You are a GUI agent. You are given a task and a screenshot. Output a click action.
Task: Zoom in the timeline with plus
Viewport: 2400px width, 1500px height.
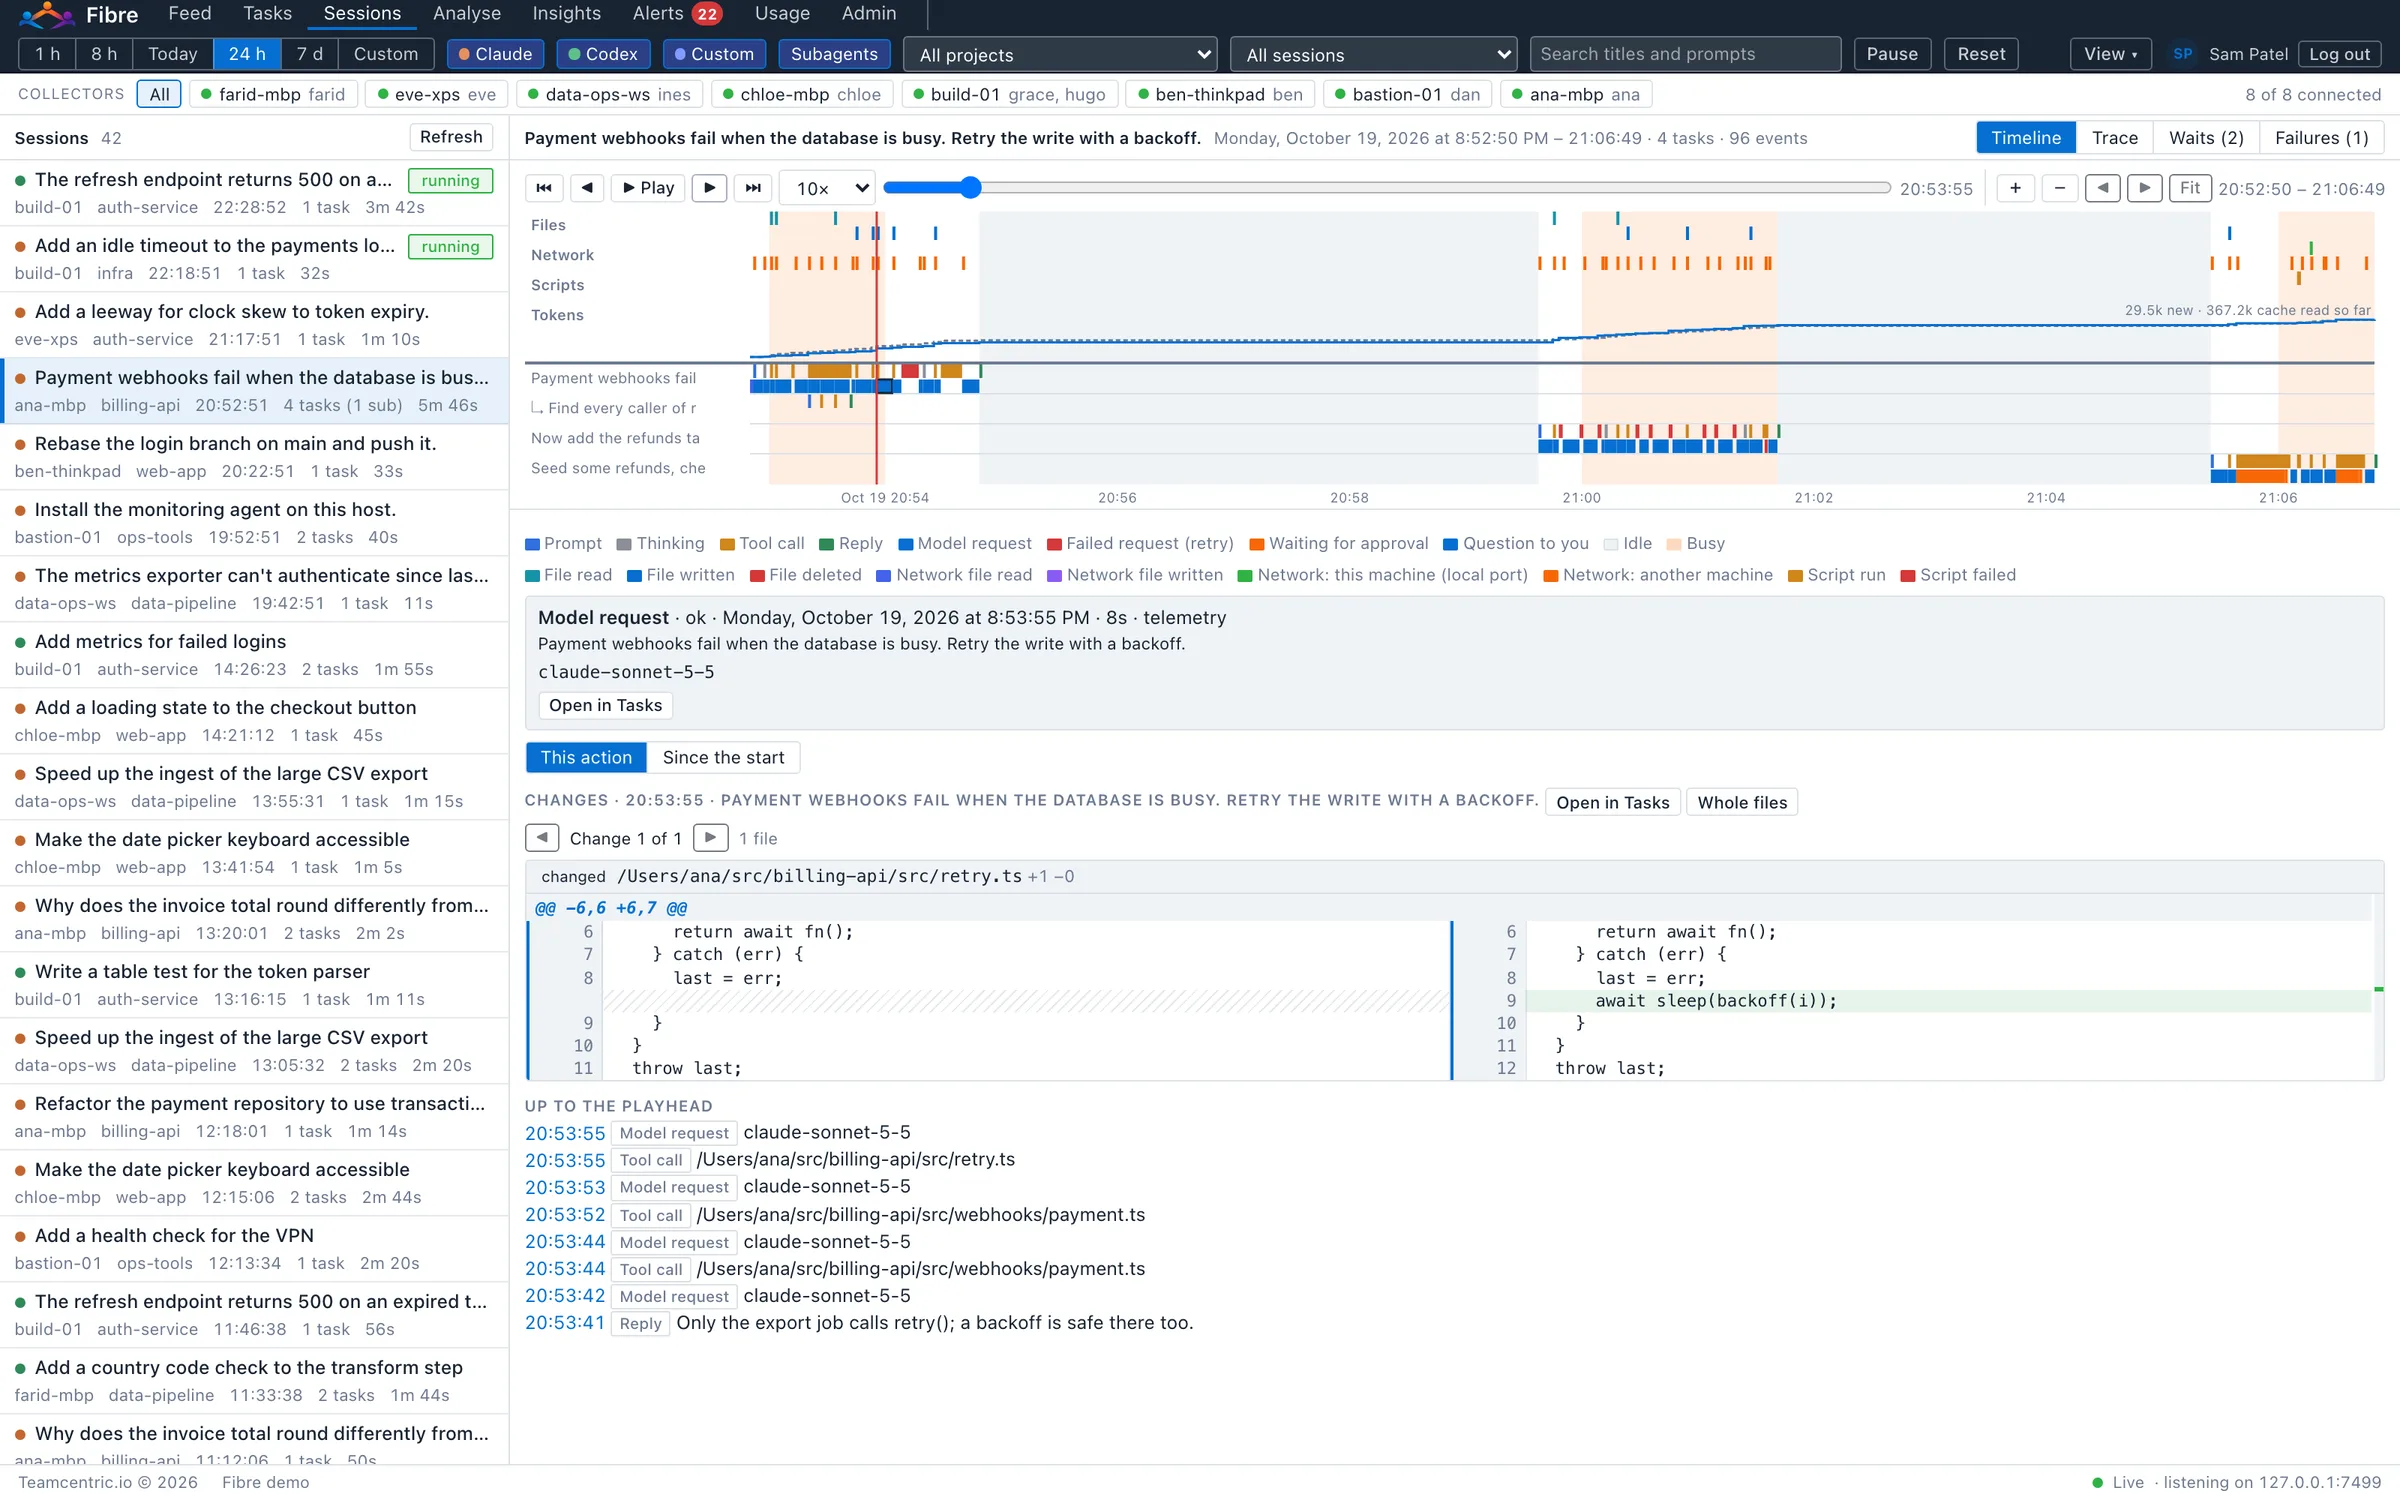(2015, 188)
